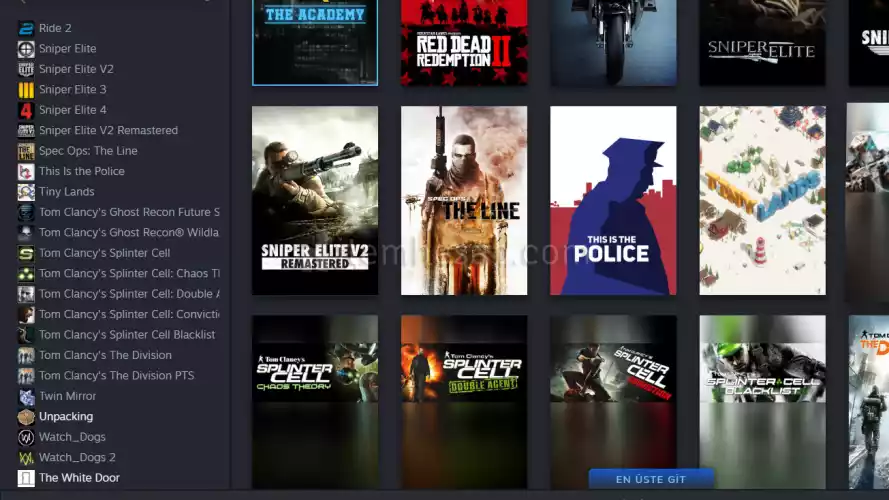Click the Tiny Lands icon in list

pos(26,192)
